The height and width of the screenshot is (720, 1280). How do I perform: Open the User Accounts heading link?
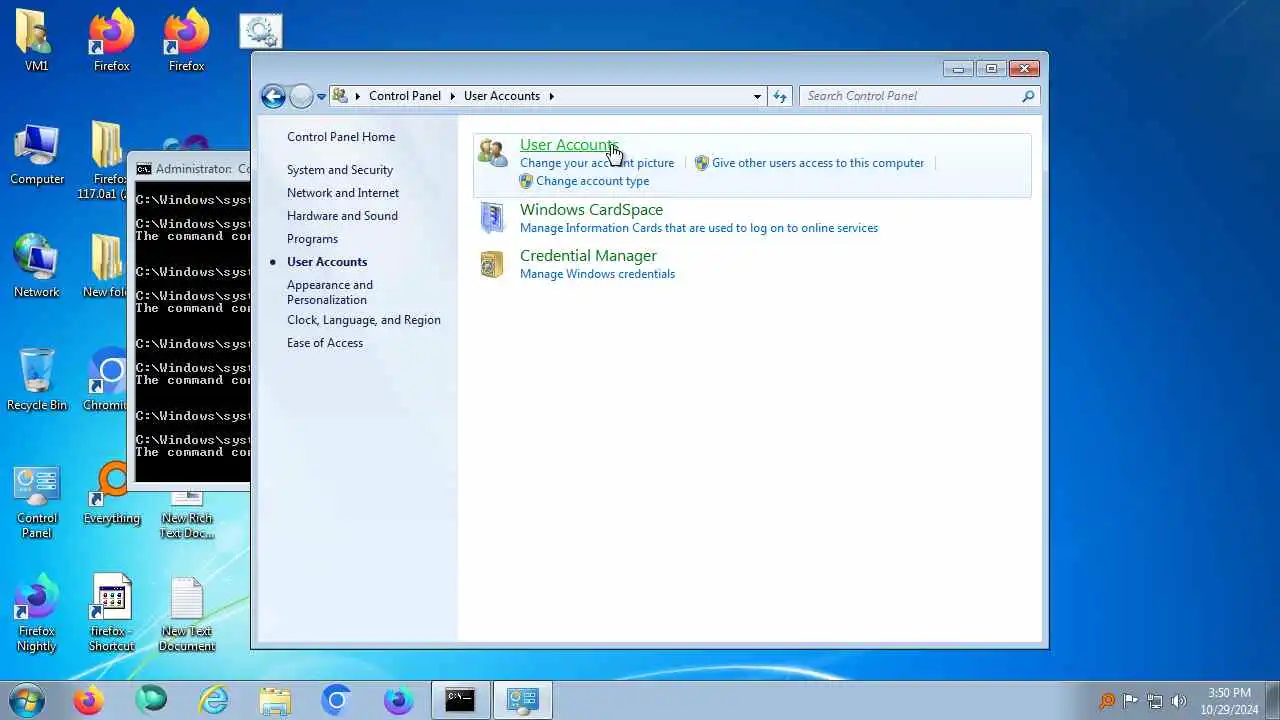coord(569,145)
